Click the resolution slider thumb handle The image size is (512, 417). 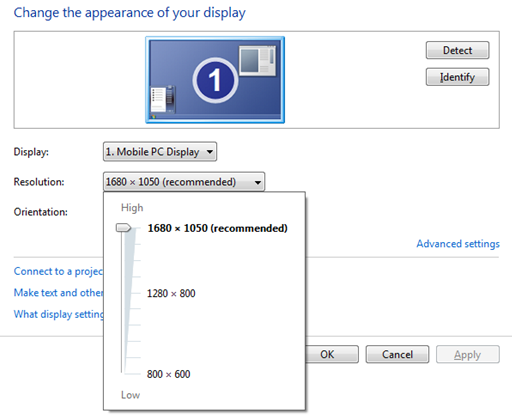(x=123, y=228)
